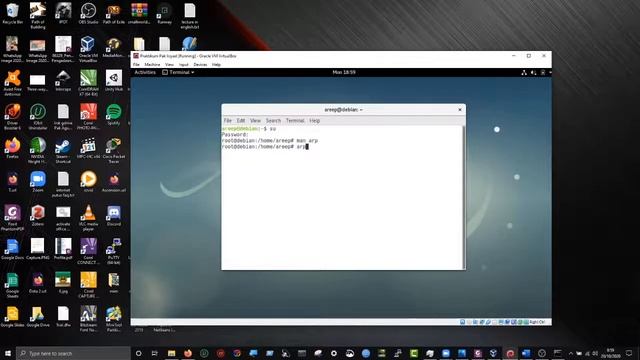Open VirtualBox View menu
This screenshot has height=360, width=640.
pos(169,64)
